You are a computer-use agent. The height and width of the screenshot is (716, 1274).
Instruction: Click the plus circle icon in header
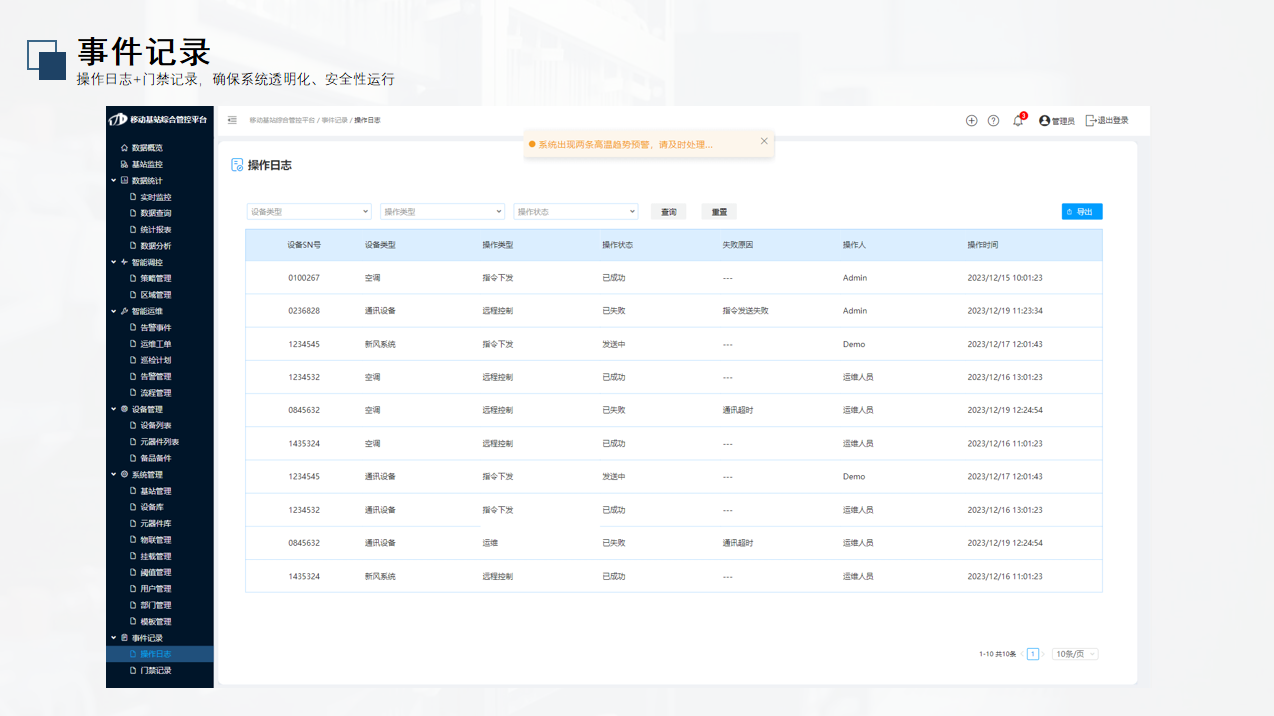971,120
